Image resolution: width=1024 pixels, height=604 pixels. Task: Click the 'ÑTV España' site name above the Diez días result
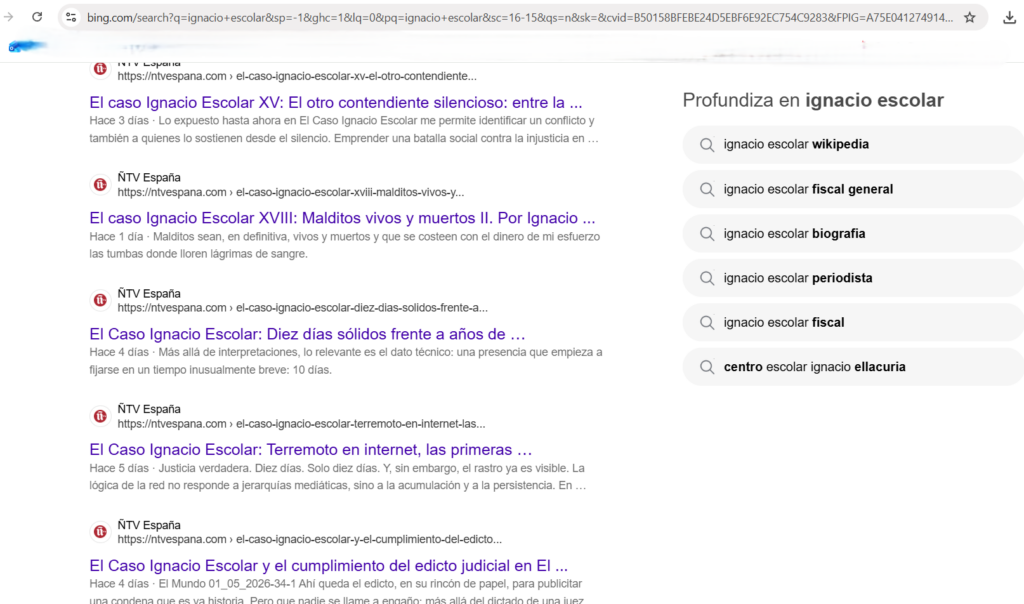pos(149,294)
